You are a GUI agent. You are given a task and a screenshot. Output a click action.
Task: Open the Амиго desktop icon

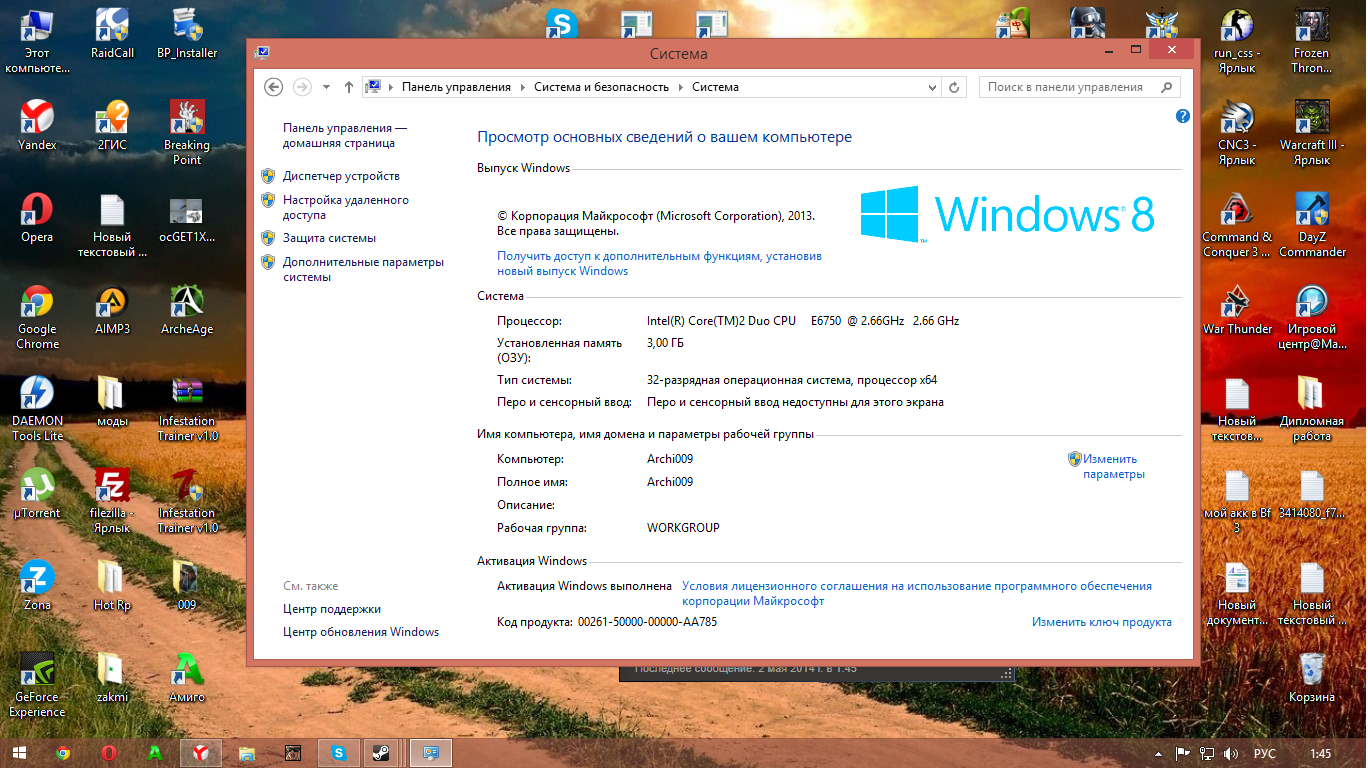click(187, 677)
